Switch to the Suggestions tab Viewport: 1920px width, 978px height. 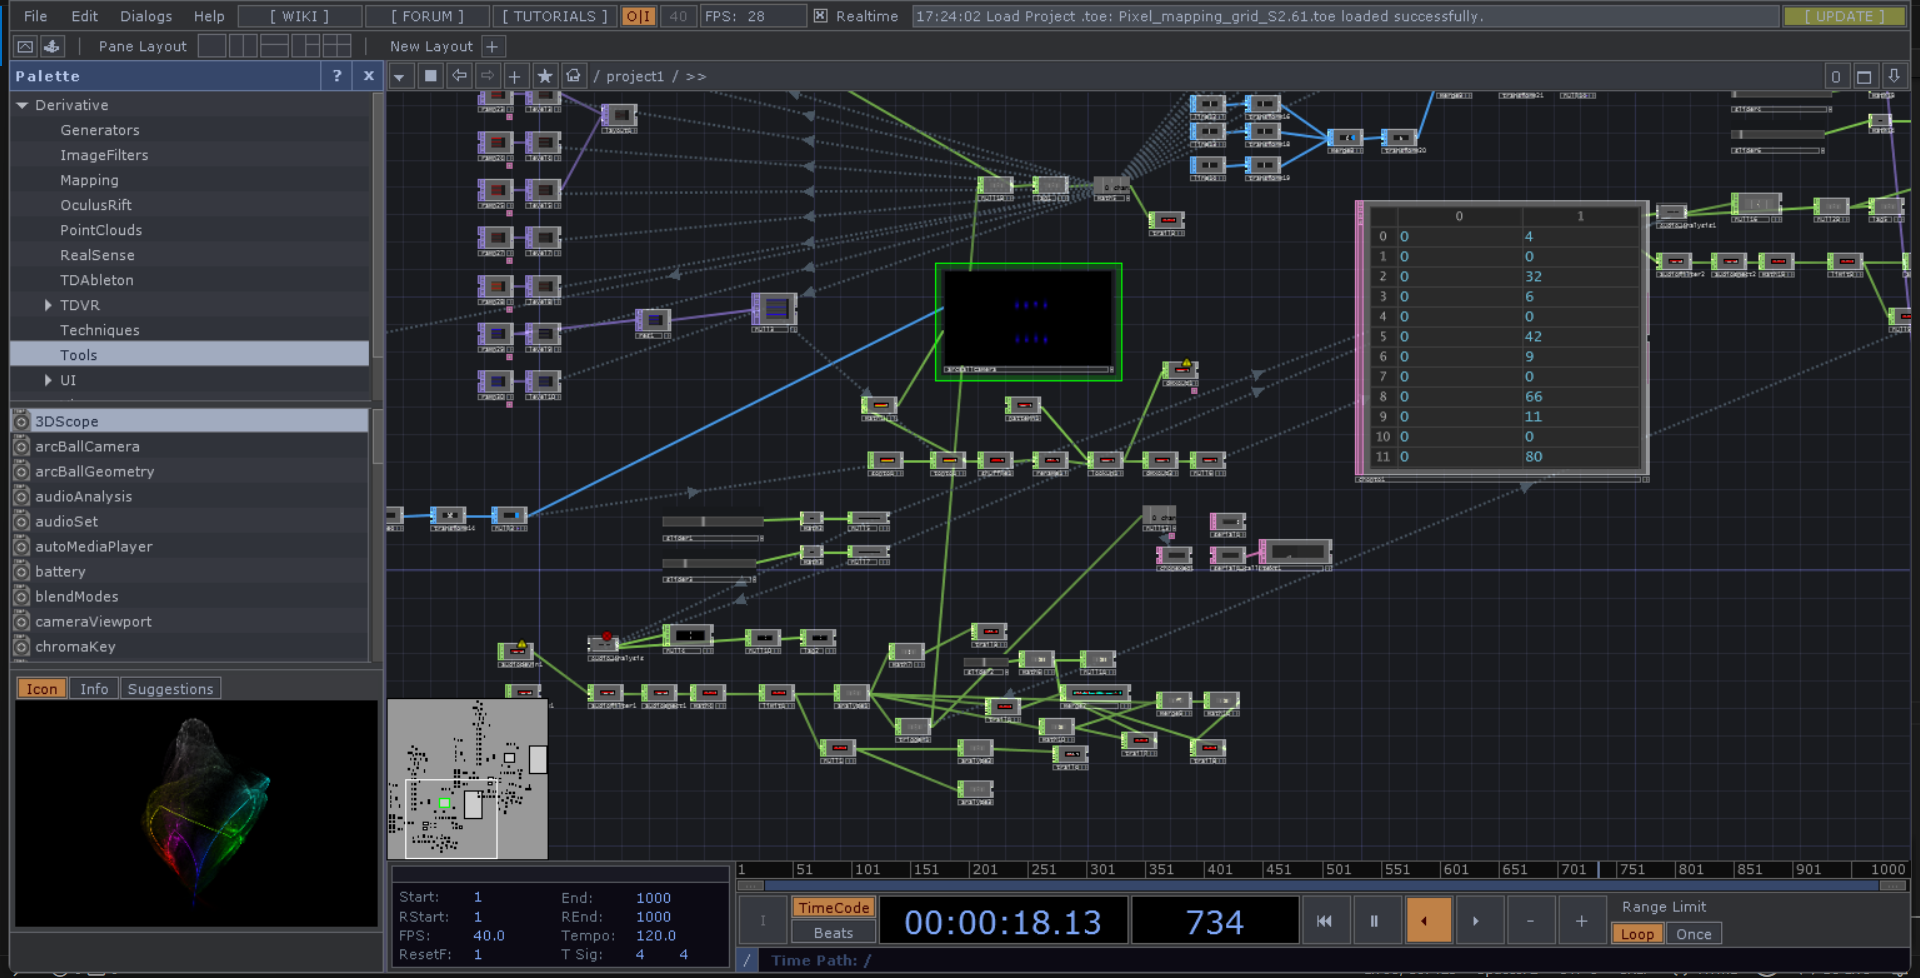coord(170,689)
